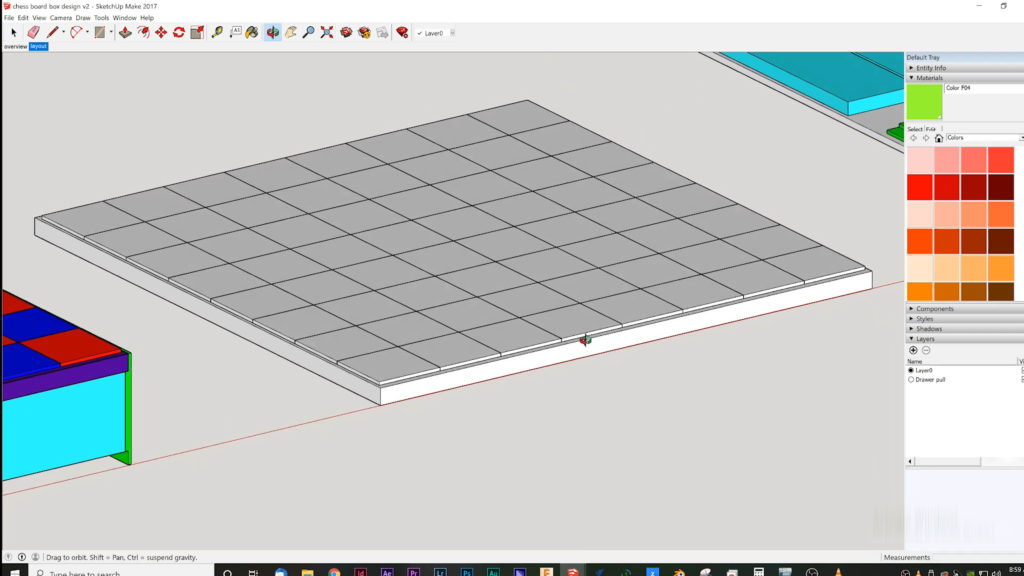Switch to the overview scene tab
This screenshot has width=1024, height=576.
click(x=16, y=46)
